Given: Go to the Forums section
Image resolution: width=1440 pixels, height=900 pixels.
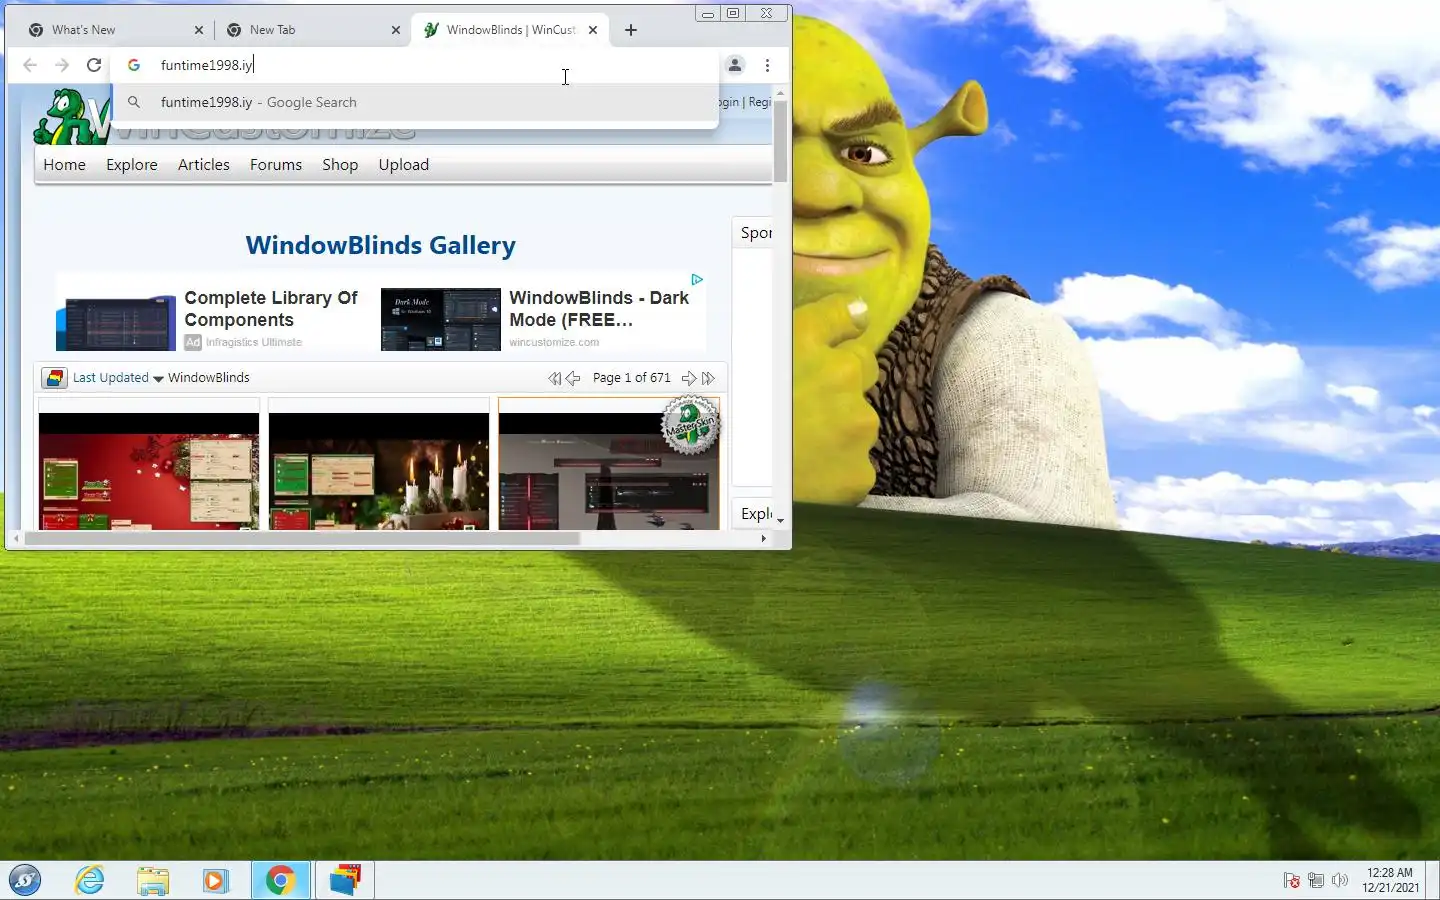Looking at the screenshot, I should click(x=276, y=165).
